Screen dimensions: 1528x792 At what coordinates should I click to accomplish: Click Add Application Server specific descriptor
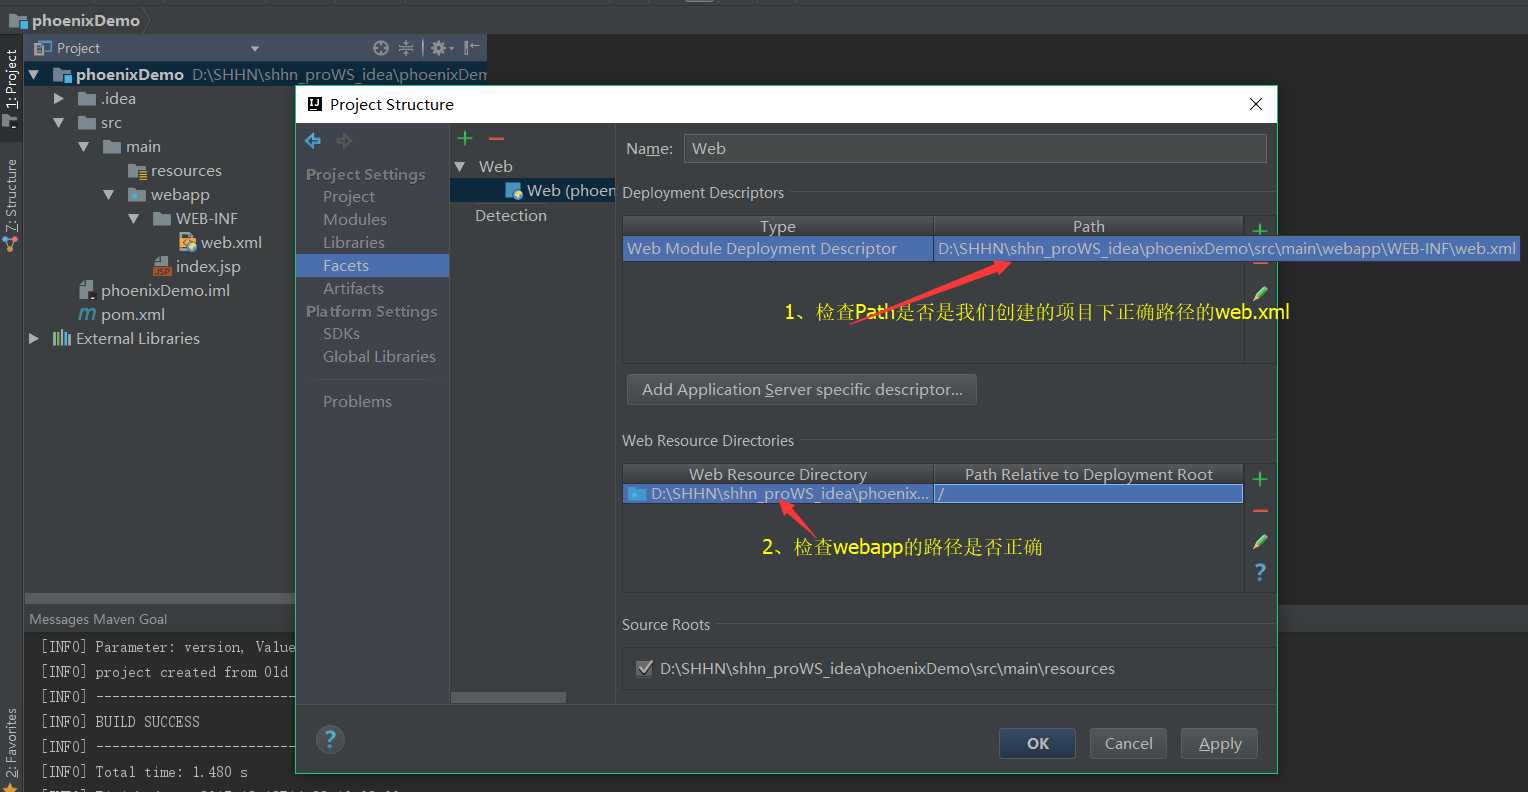pos(802,390)
